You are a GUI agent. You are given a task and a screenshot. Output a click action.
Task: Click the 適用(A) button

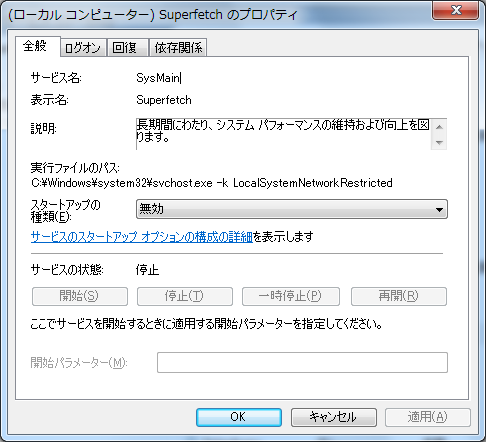pyautogui.click(x=428, y=417)
